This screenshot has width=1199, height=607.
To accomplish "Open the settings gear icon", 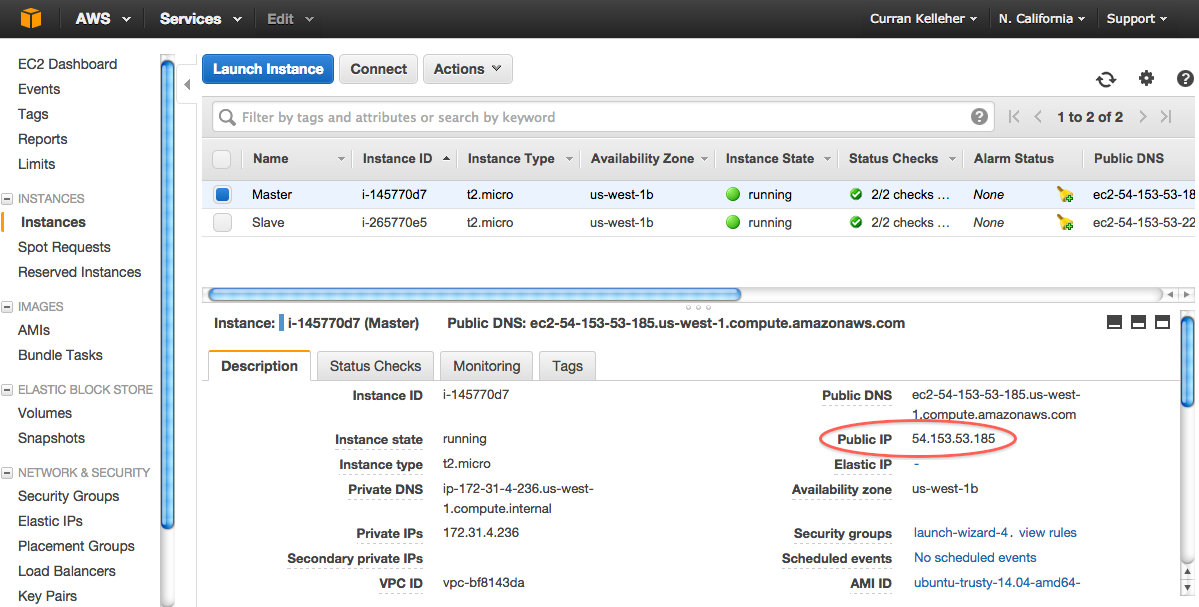I will coord(1145,78).
